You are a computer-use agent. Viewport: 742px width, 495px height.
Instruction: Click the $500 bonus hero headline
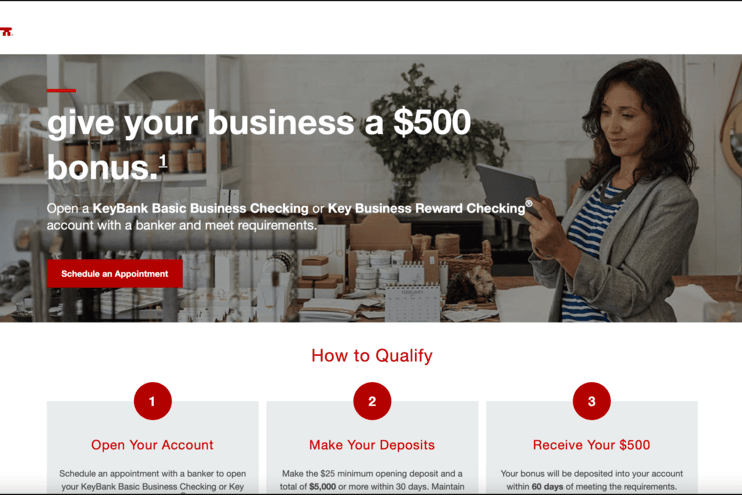[x=259, y=144]
